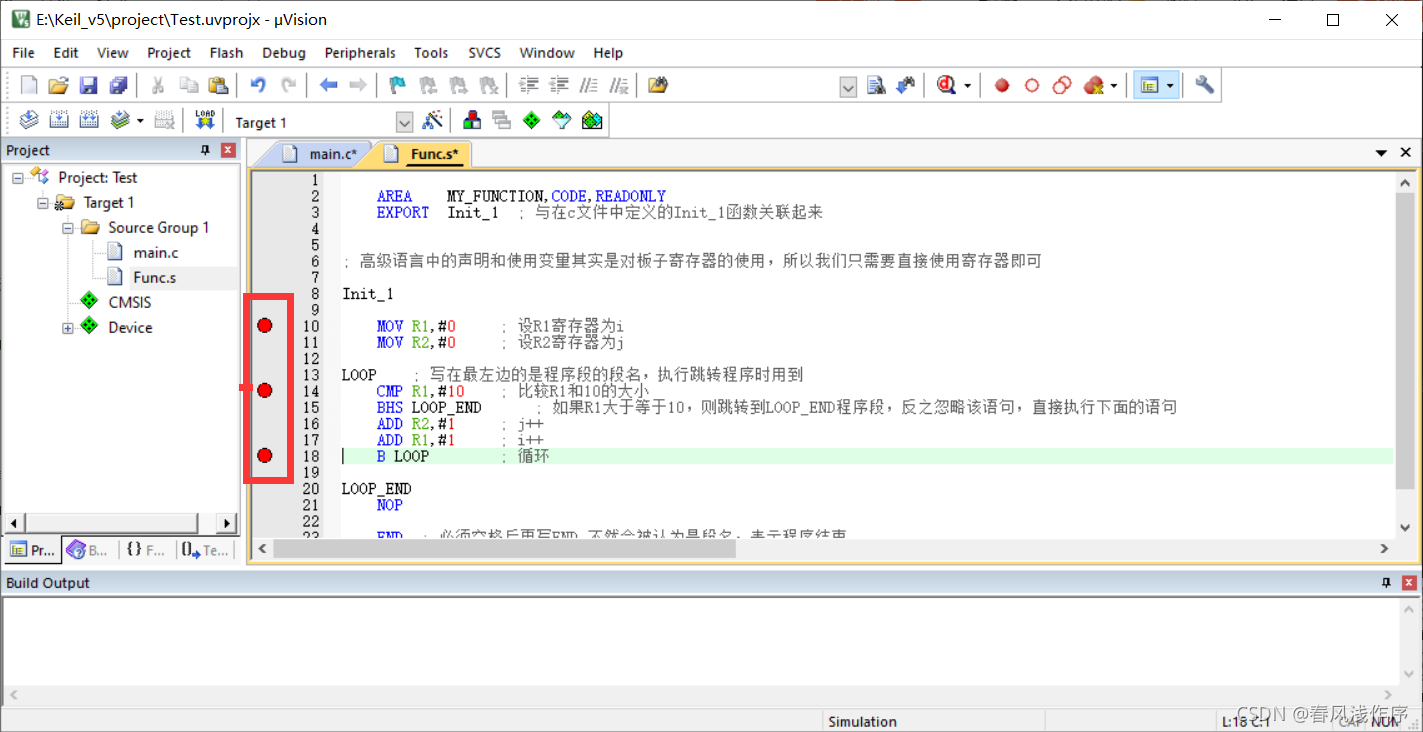Close the Build Output panel
Screen dimensions: 1423x732
point(1409,583)
